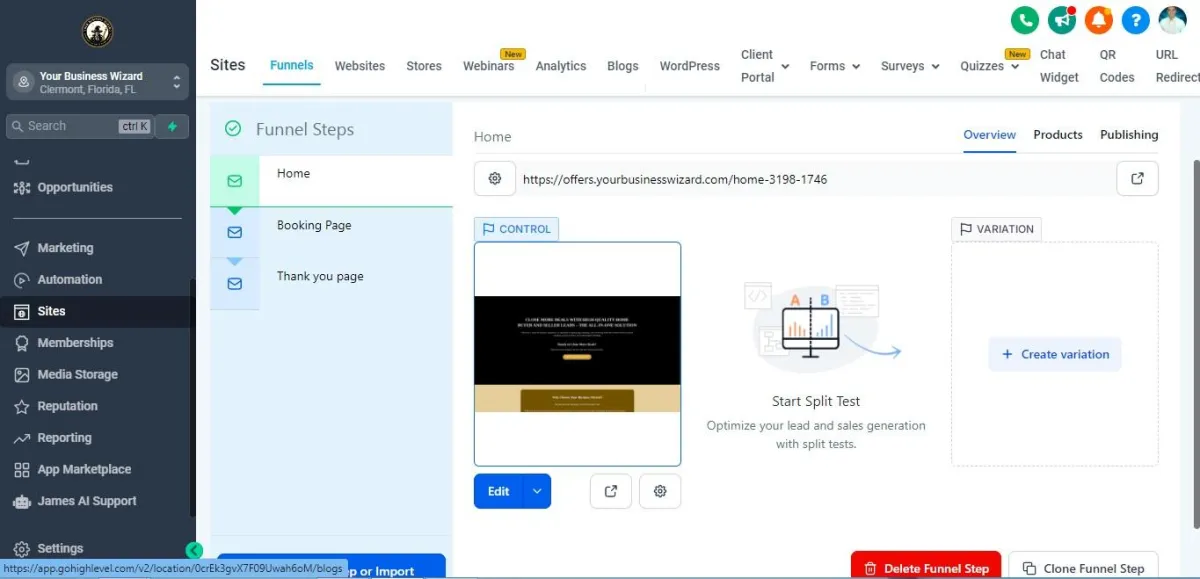Screen dimensions: 1200x579
Task: Open Sites in the sidebar
Action: pyautogui.click(x=51, y=311)
